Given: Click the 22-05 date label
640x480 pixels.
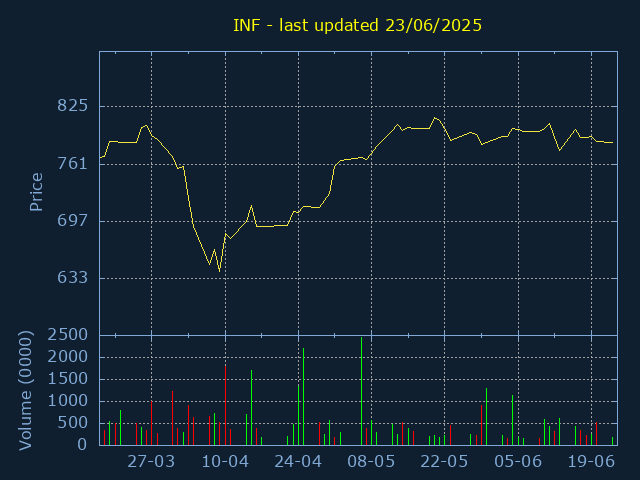Looking at the screenshot, I should 444,462.
